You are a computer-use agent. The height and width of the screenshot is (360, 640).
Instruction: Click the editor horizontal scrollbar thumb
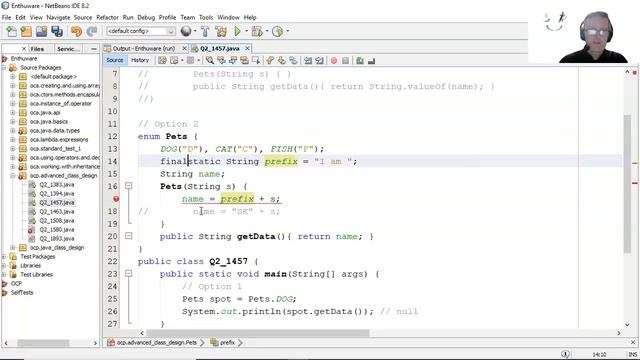258,333
